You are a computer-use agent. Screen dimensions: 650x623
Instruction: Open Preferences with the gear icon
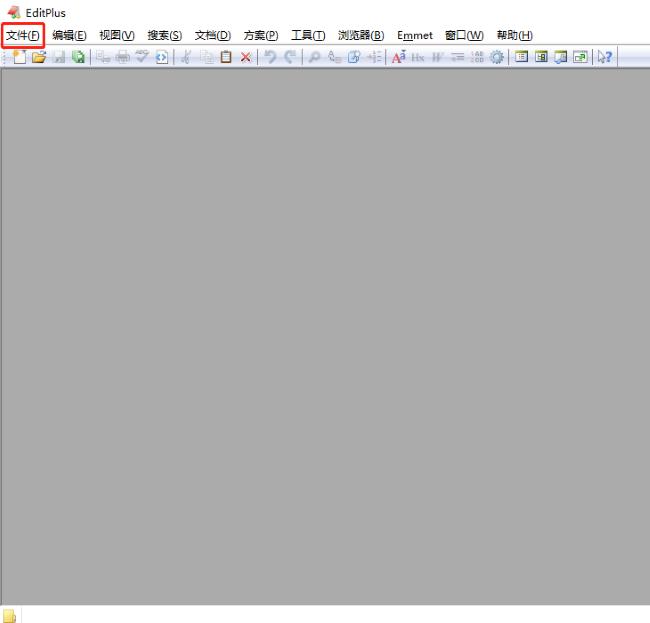[496, 57]
